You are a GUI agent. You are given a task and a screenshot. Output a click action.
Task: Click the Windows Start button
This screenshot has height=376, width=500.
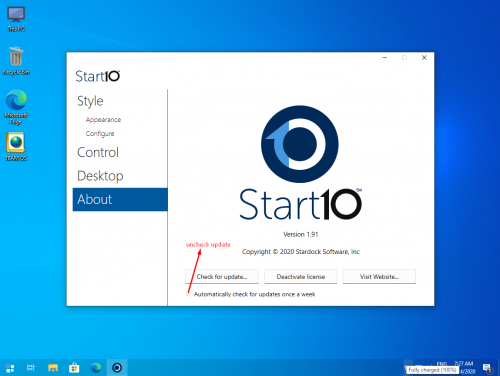10,368
